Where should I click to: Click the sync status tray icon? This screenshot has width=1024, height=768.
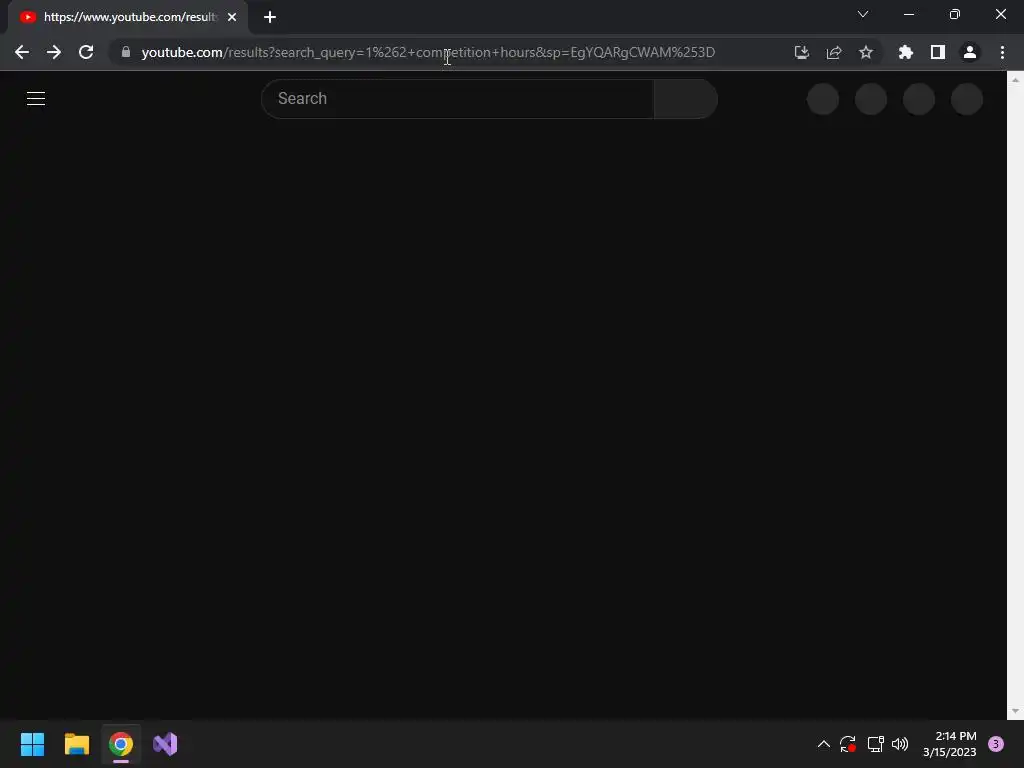click(x=848, y=744)
